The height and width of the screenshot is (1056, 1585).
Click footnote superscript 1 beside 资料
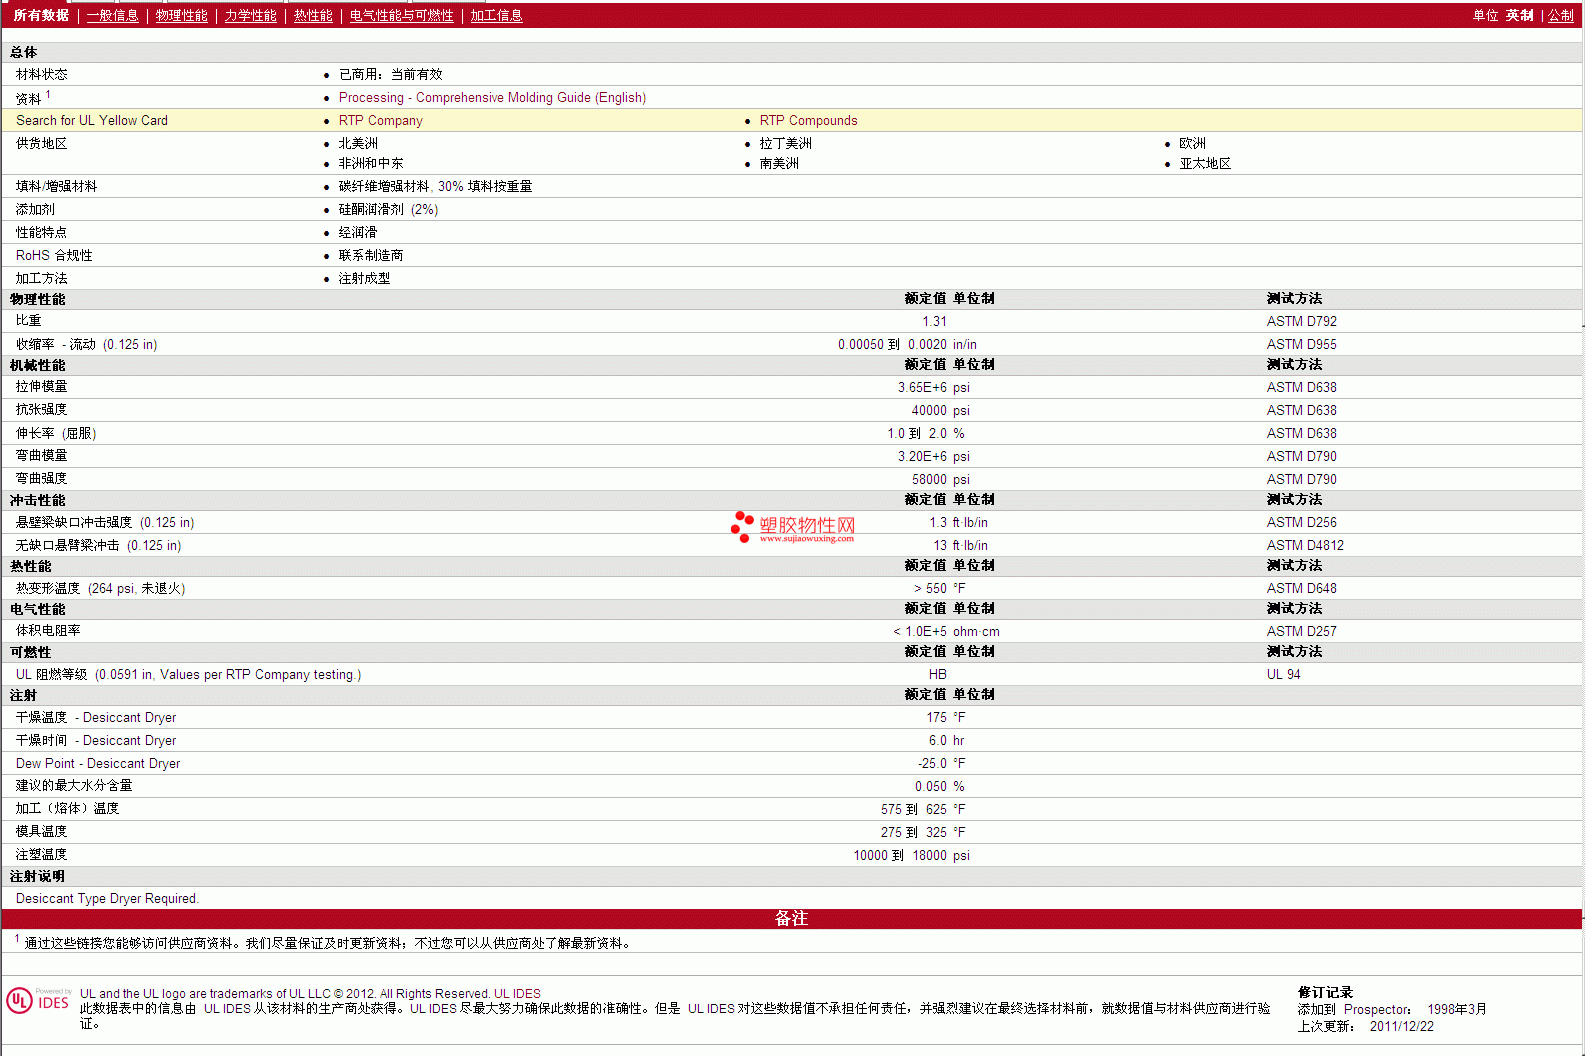pos(48,95)
